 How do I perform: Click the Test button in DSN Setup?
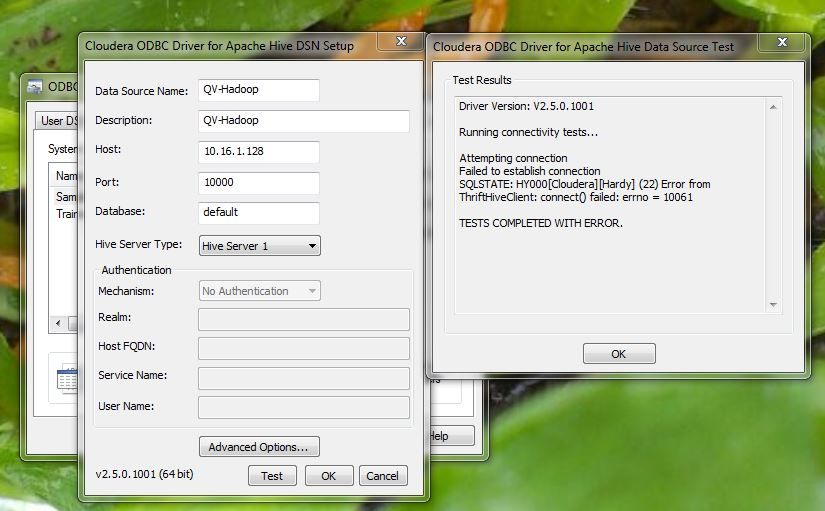click(272, 476)
